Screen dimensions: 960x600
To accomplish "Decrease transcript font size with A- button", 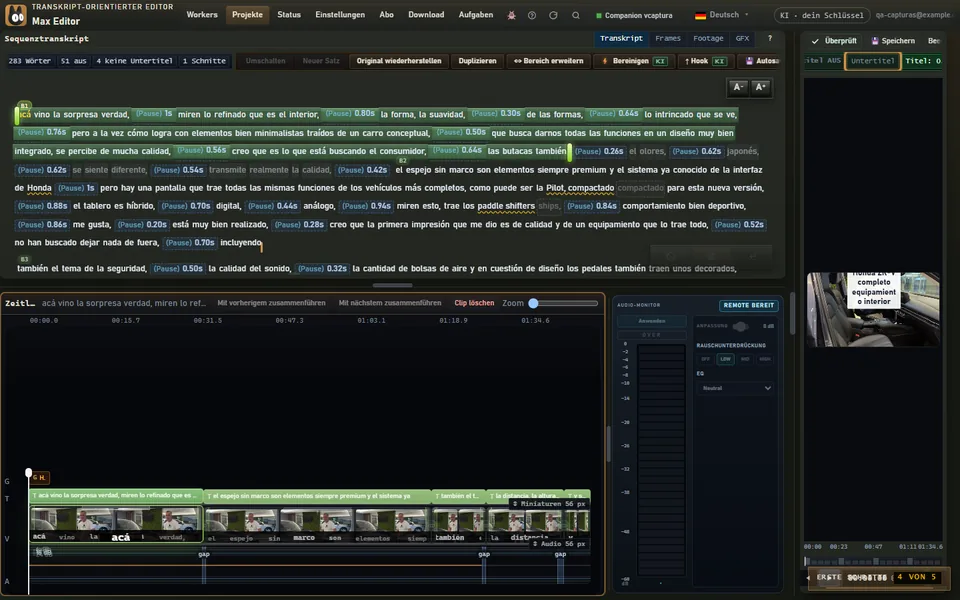I will [x=738, y=87].
